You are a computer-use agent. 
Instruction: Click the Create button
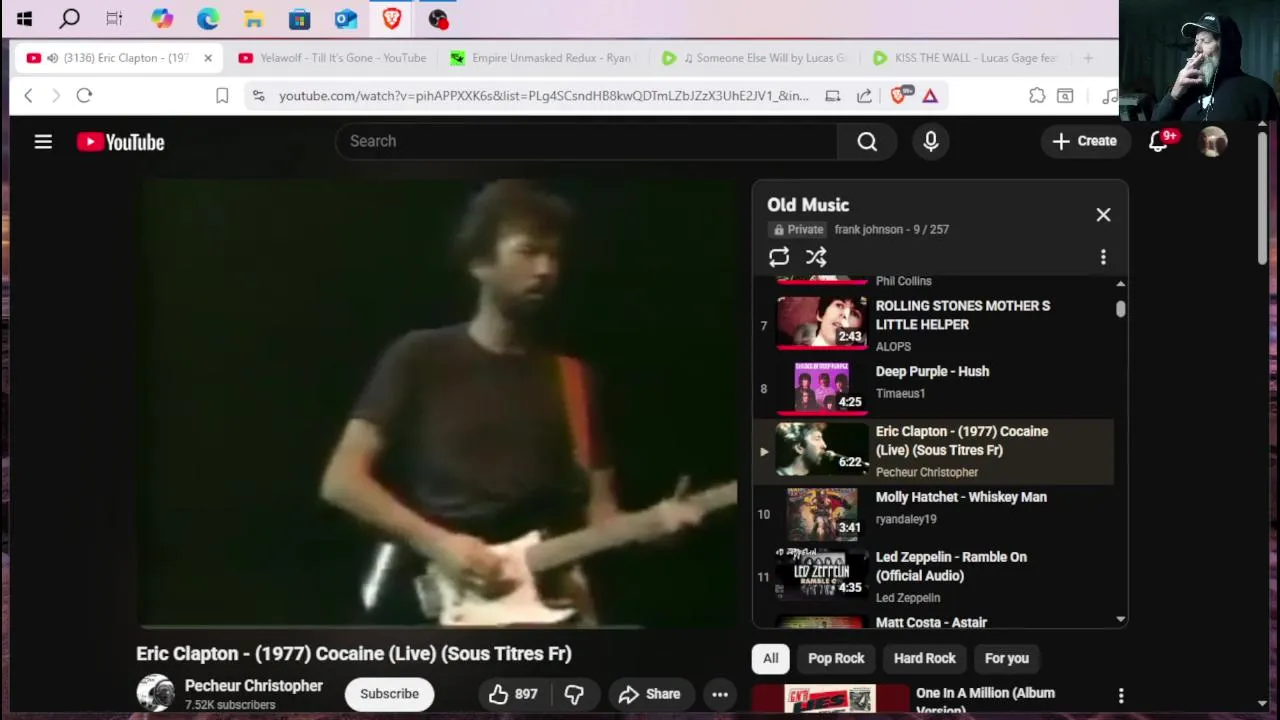(1084, 141)
